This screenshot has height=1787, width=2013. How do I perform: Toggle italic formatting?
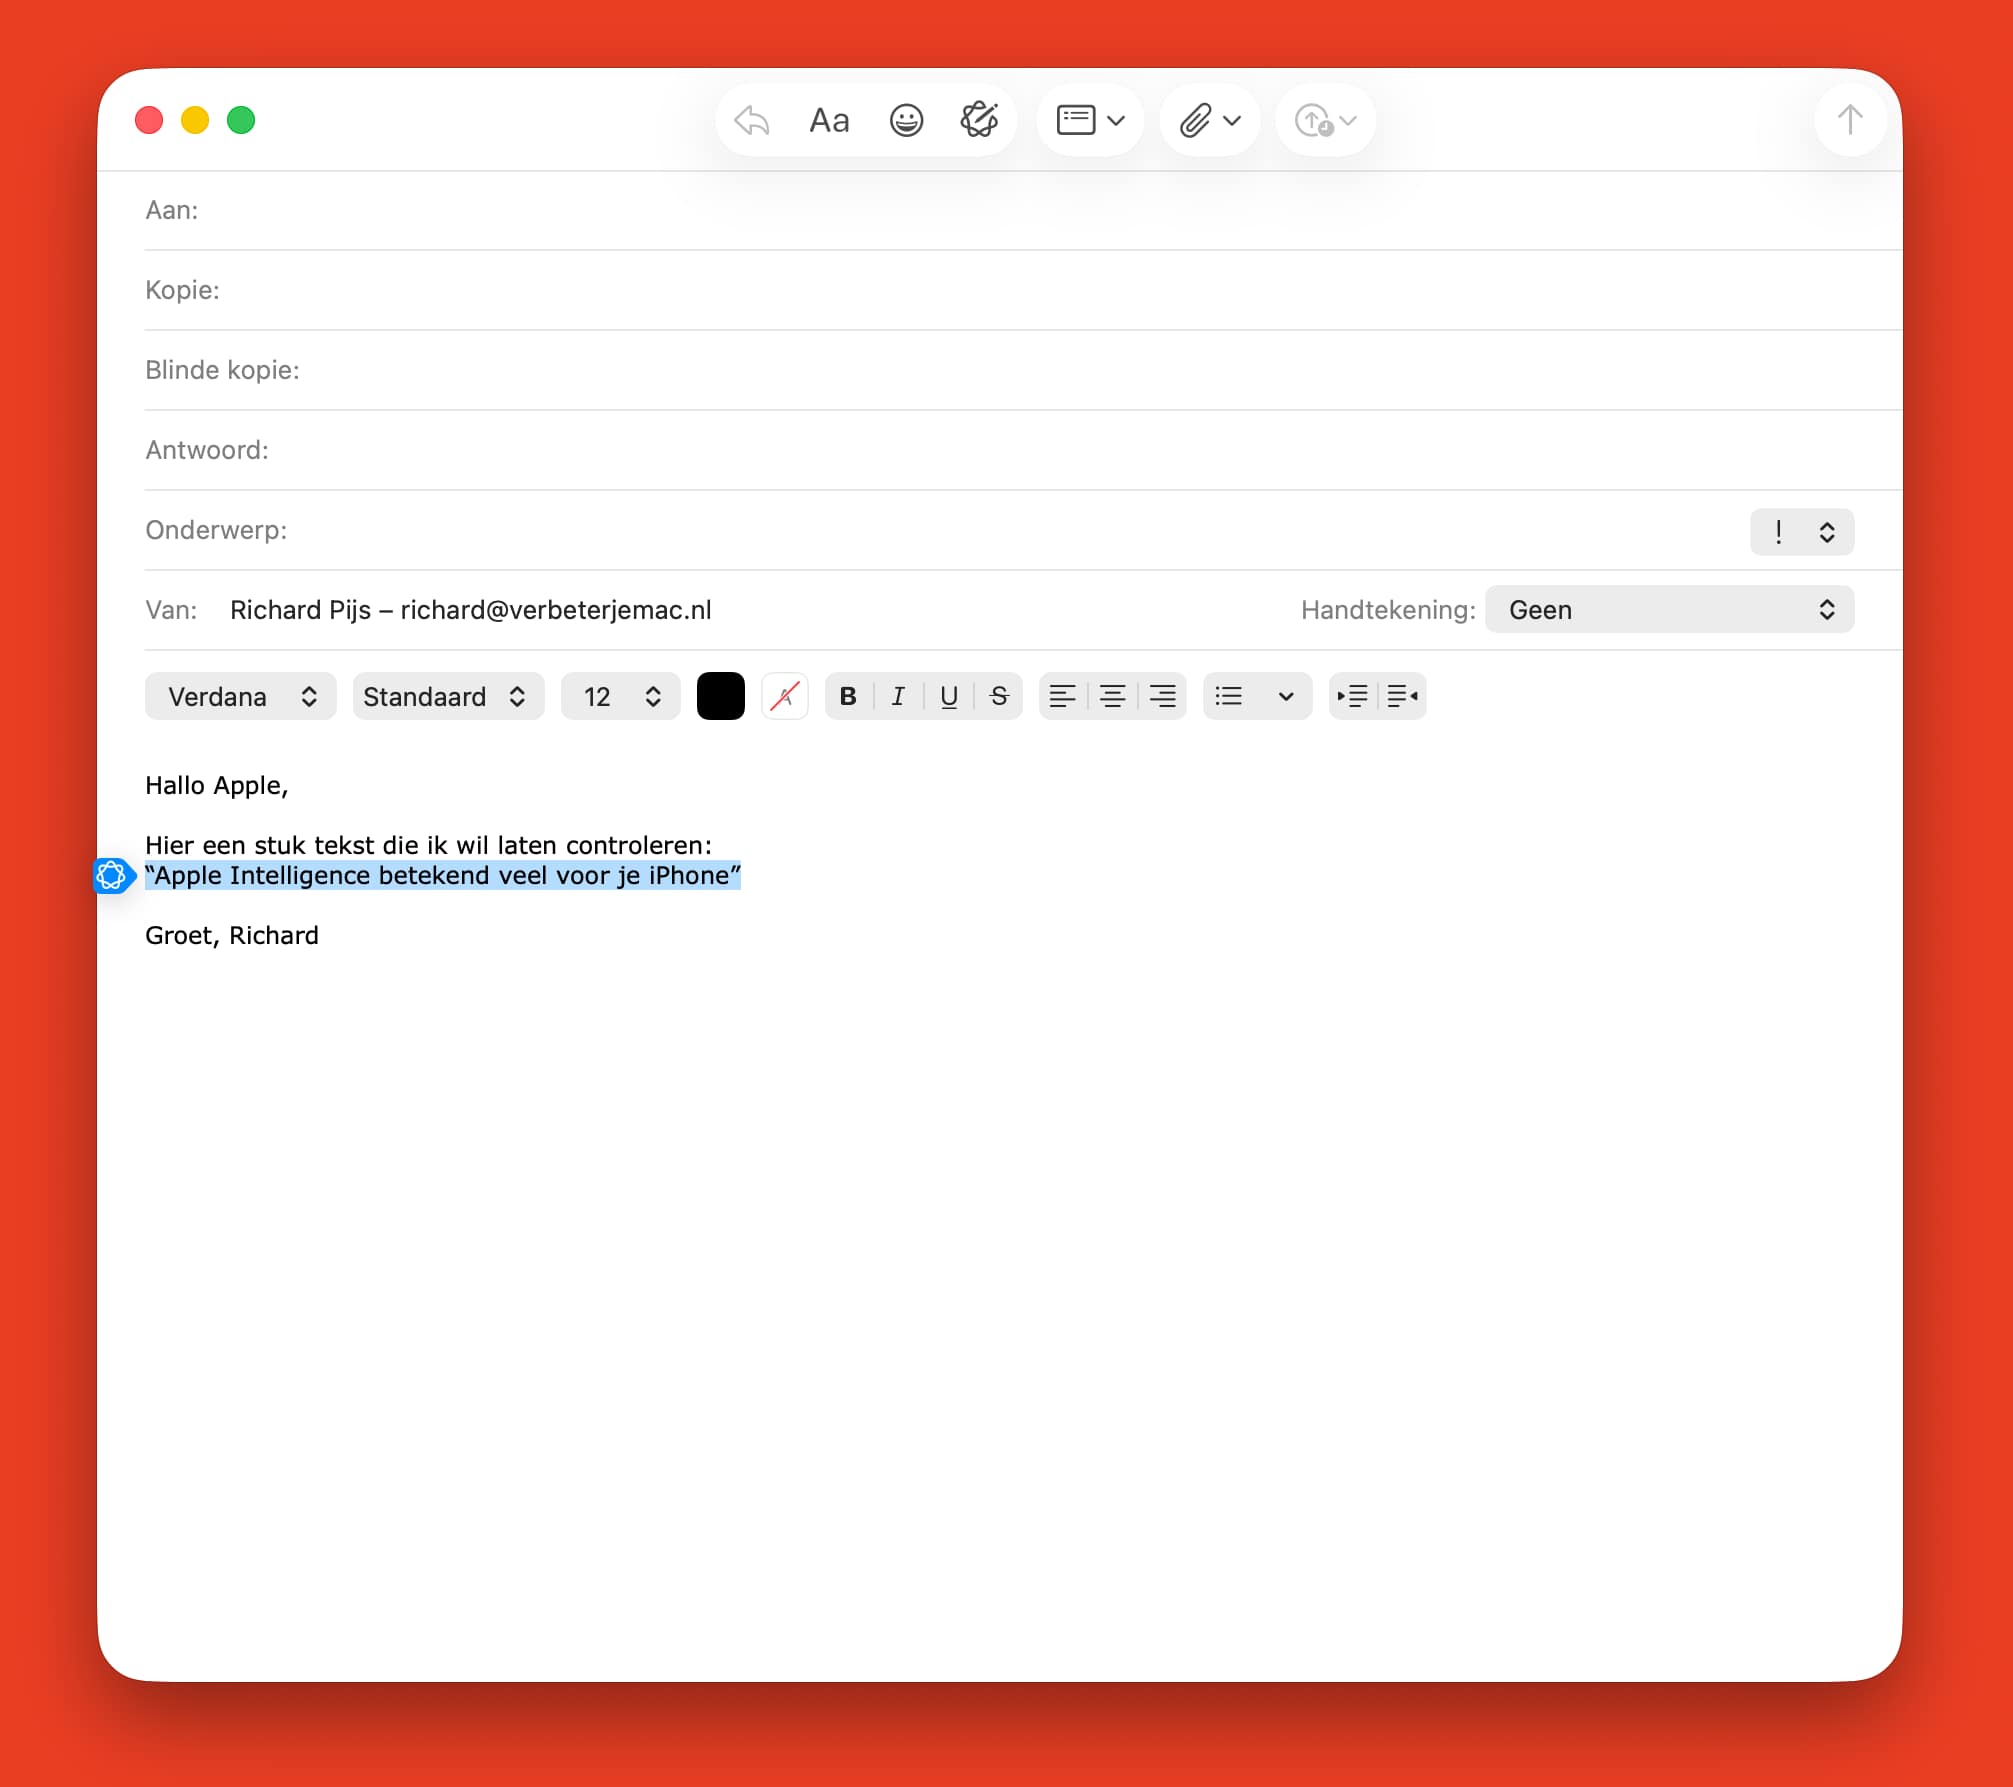898,696
